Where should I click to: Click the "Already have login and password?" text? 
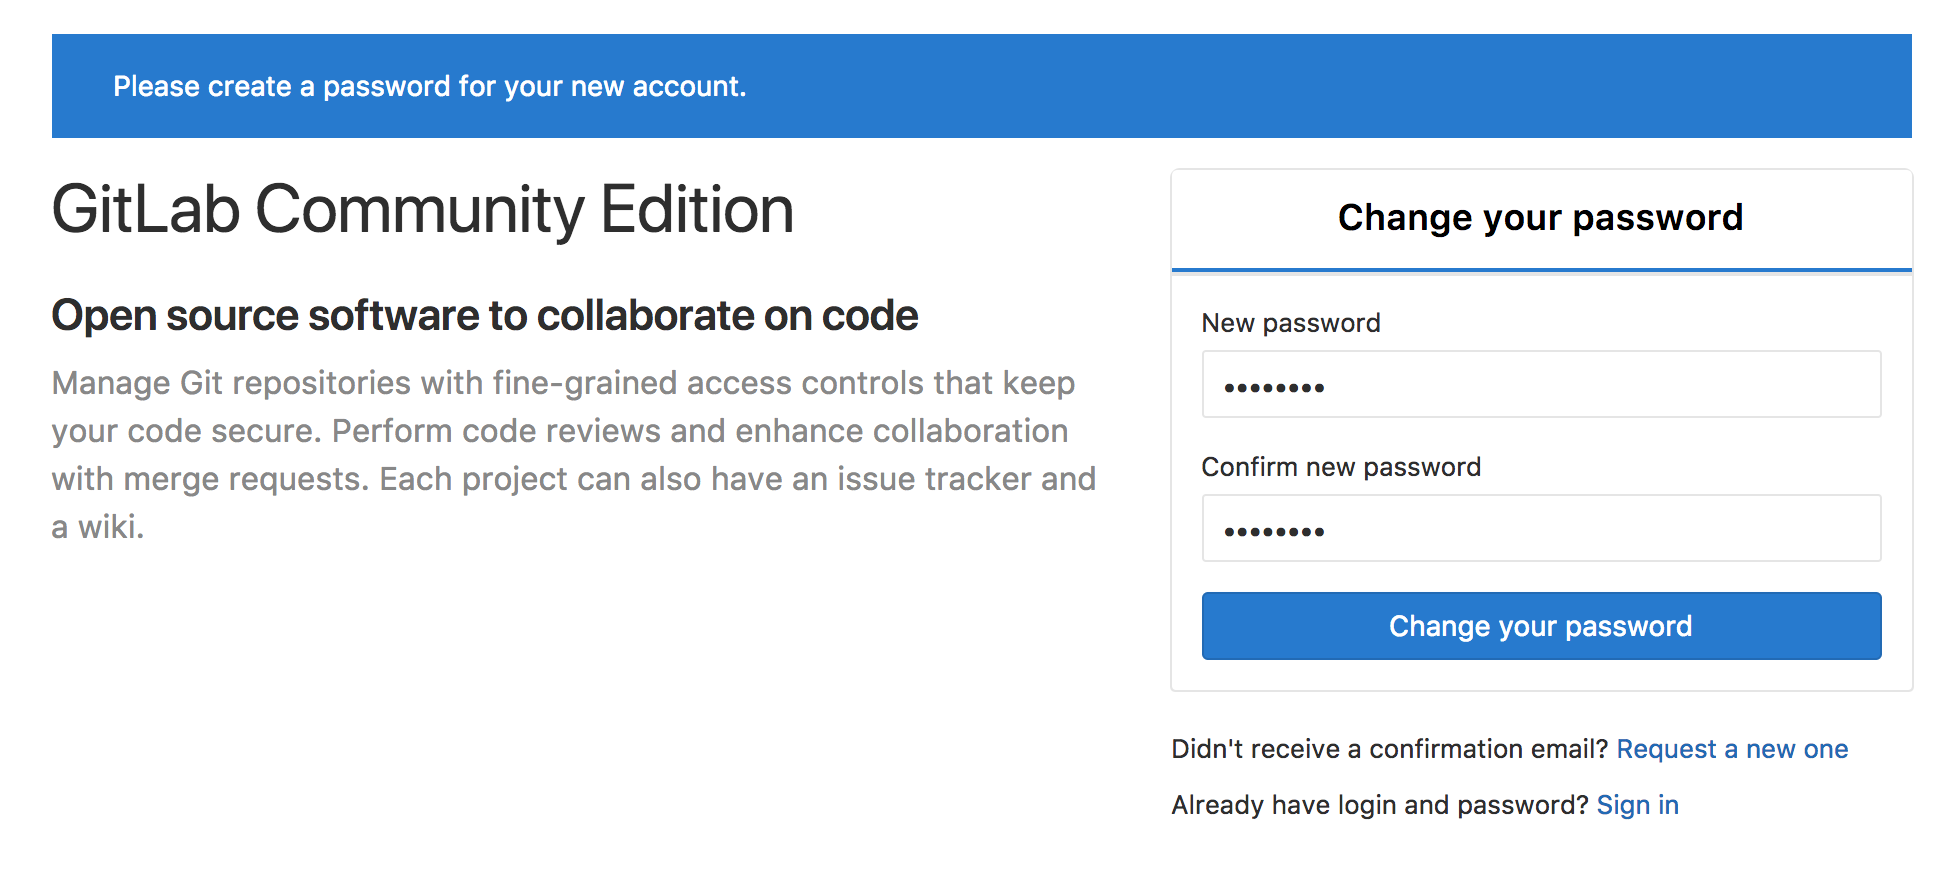[x=1379, y=805]
